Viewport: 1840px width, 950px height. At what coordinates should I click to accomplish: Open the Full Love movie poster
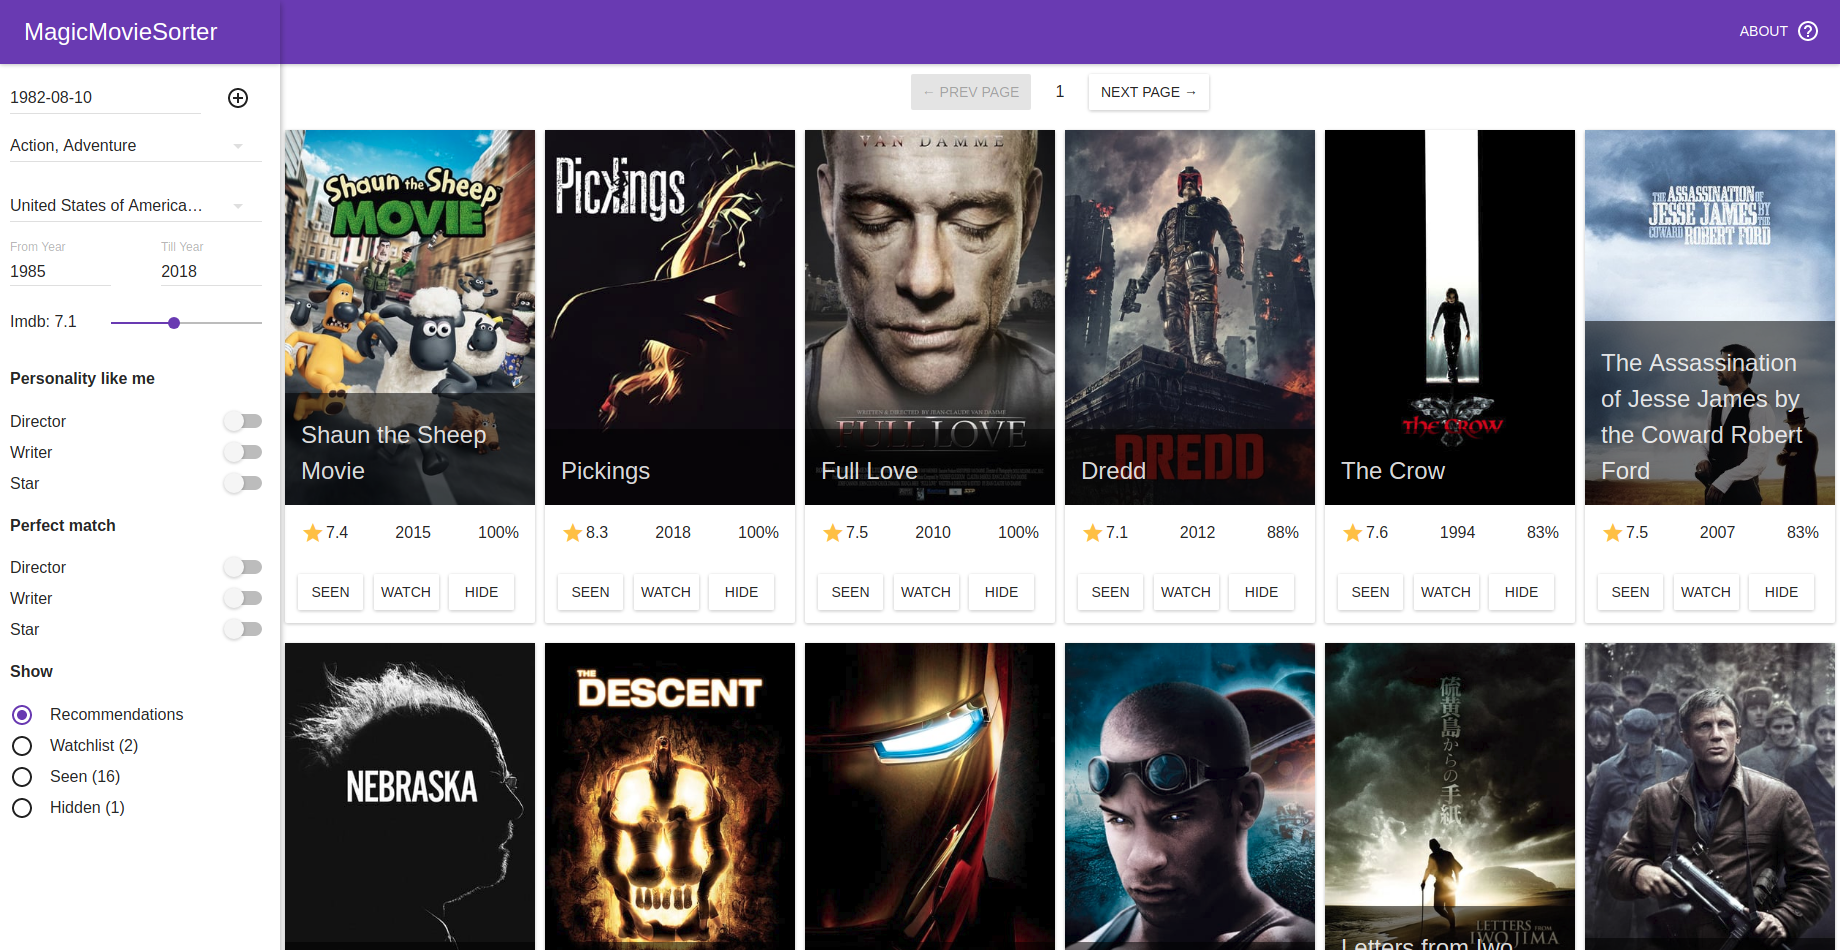930,317
